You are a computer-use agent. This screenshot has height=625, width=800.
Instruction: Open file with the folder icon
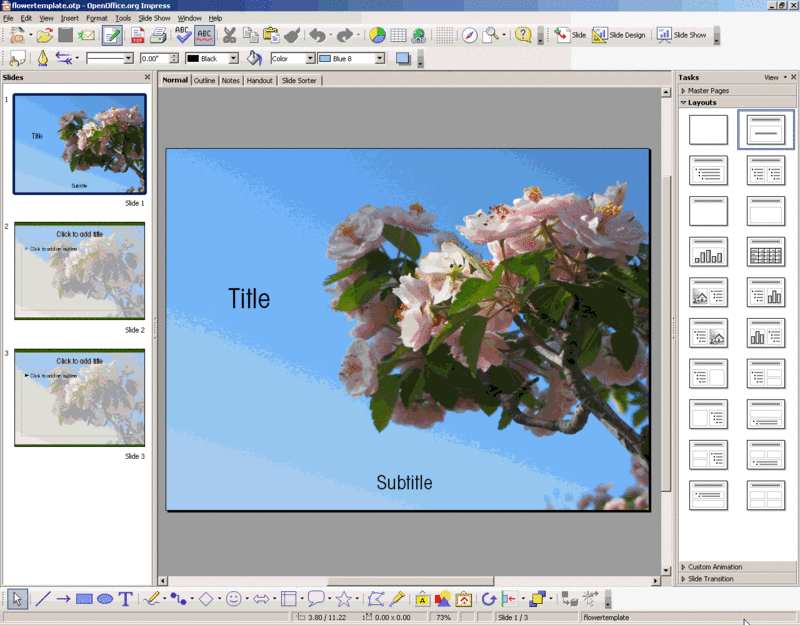pyautogui.click(x=44, y=35)
